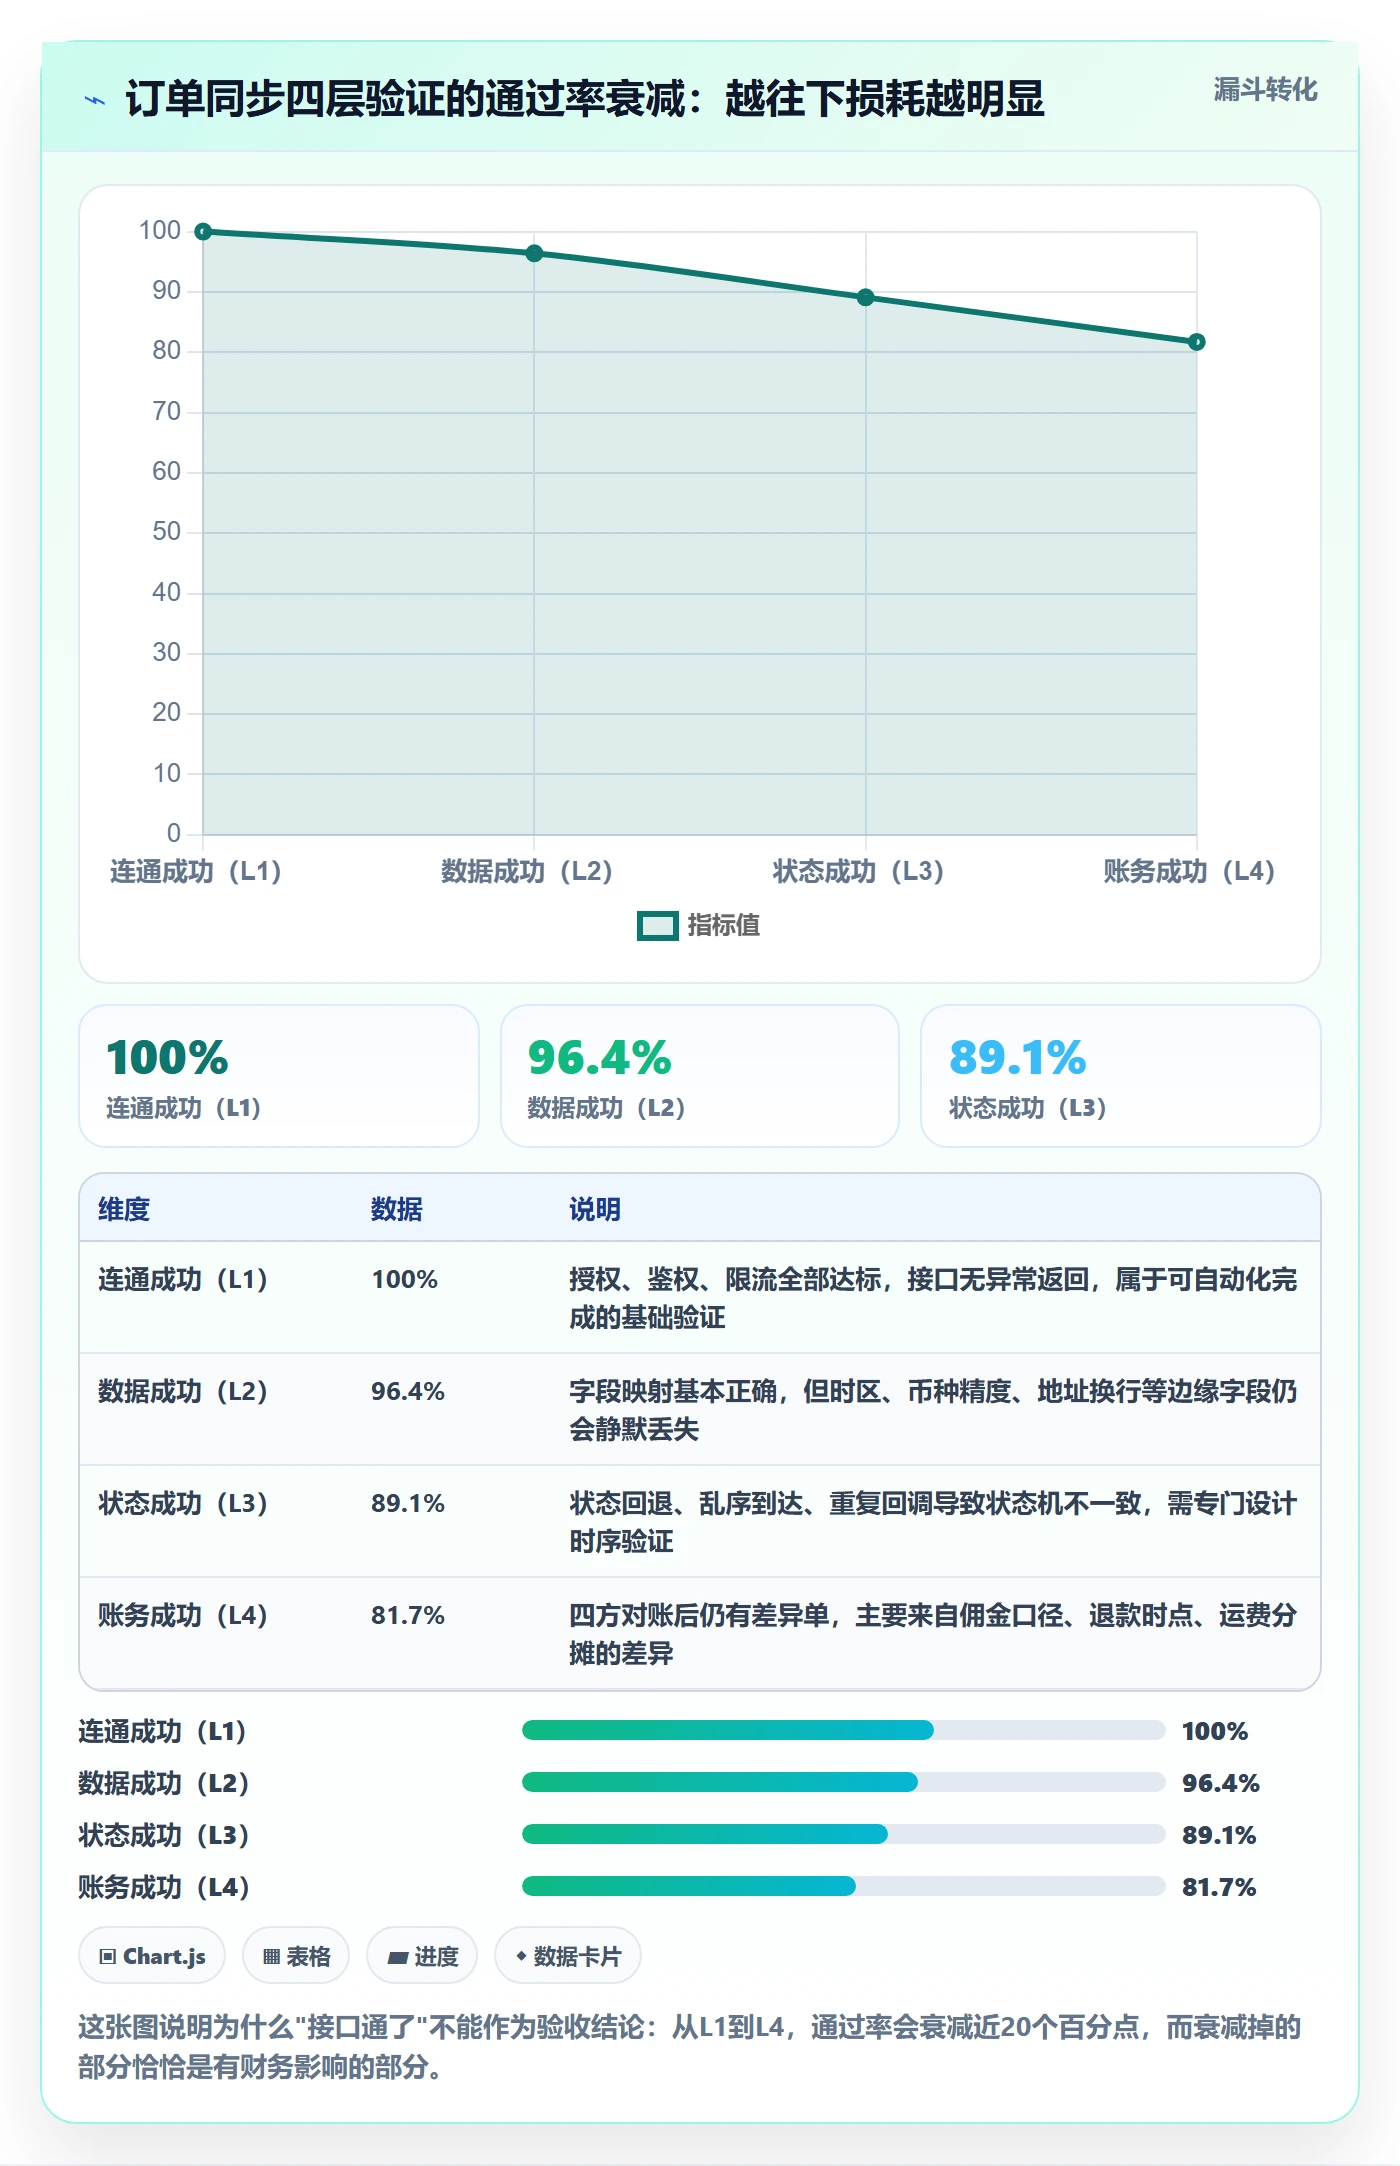Select the 连通成功（L1）cell in the table
Screen dimensions: 1400x2166
tap(183, 1280)
